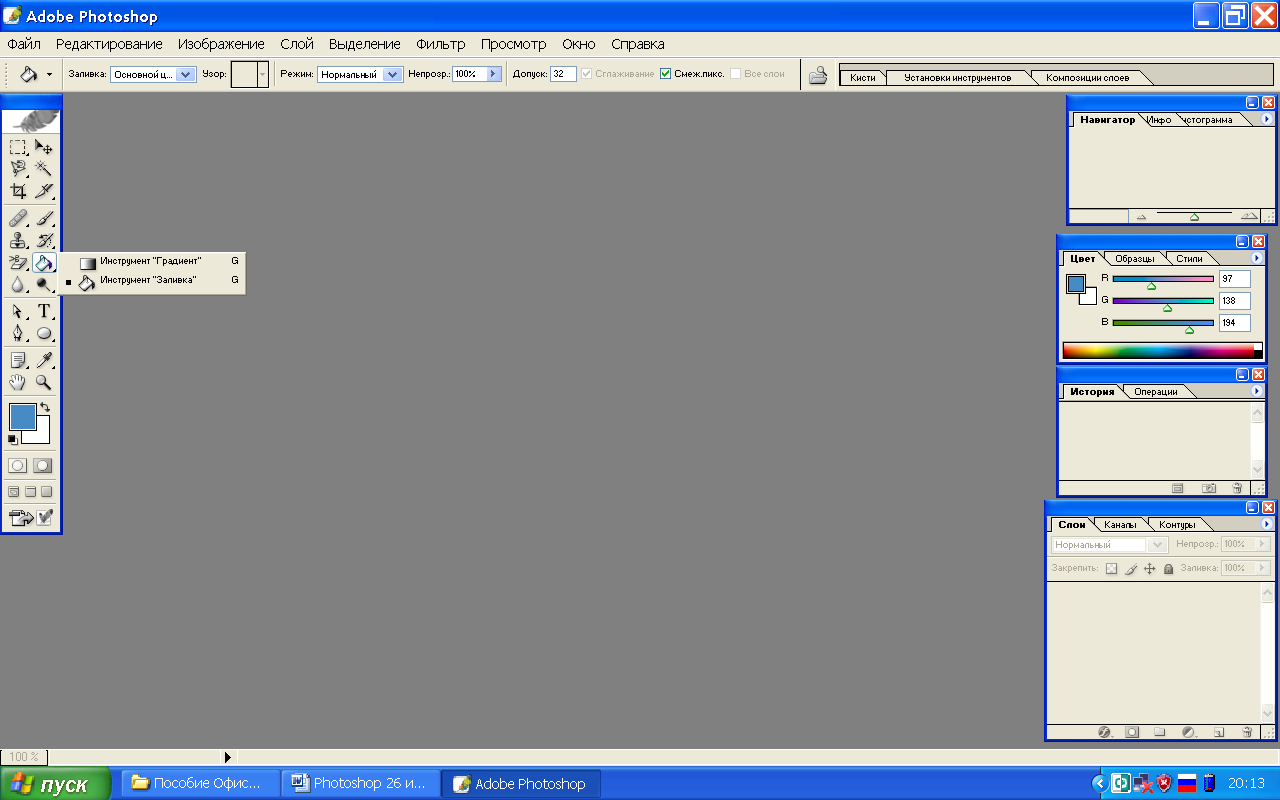Click the R slider in Color panel
Viewport: 1280px width, 800px height.
click(1163, 279)
